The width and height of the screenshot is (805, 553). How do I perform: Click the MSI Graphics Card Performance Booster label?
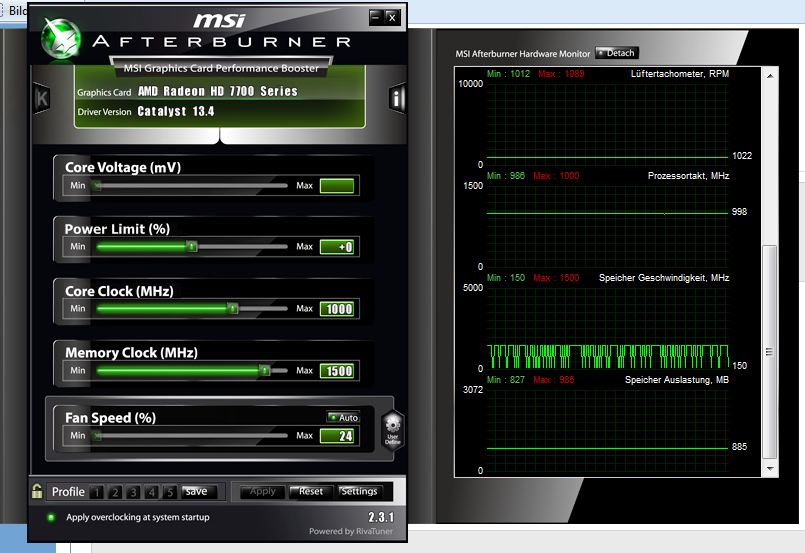pos(221,68)
